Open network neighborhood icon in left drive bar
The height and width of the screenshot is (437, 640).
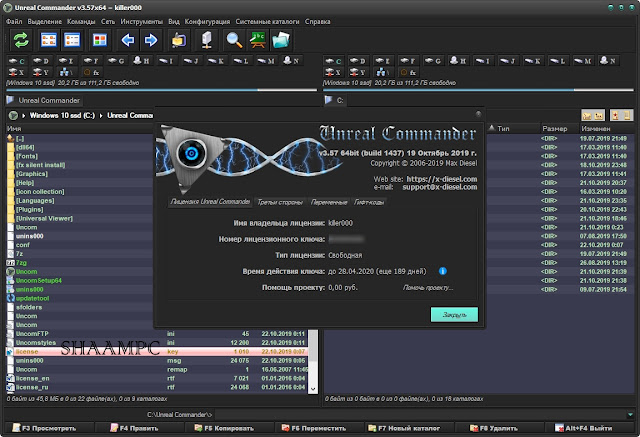pyautogui.click(x=66, y=73)
